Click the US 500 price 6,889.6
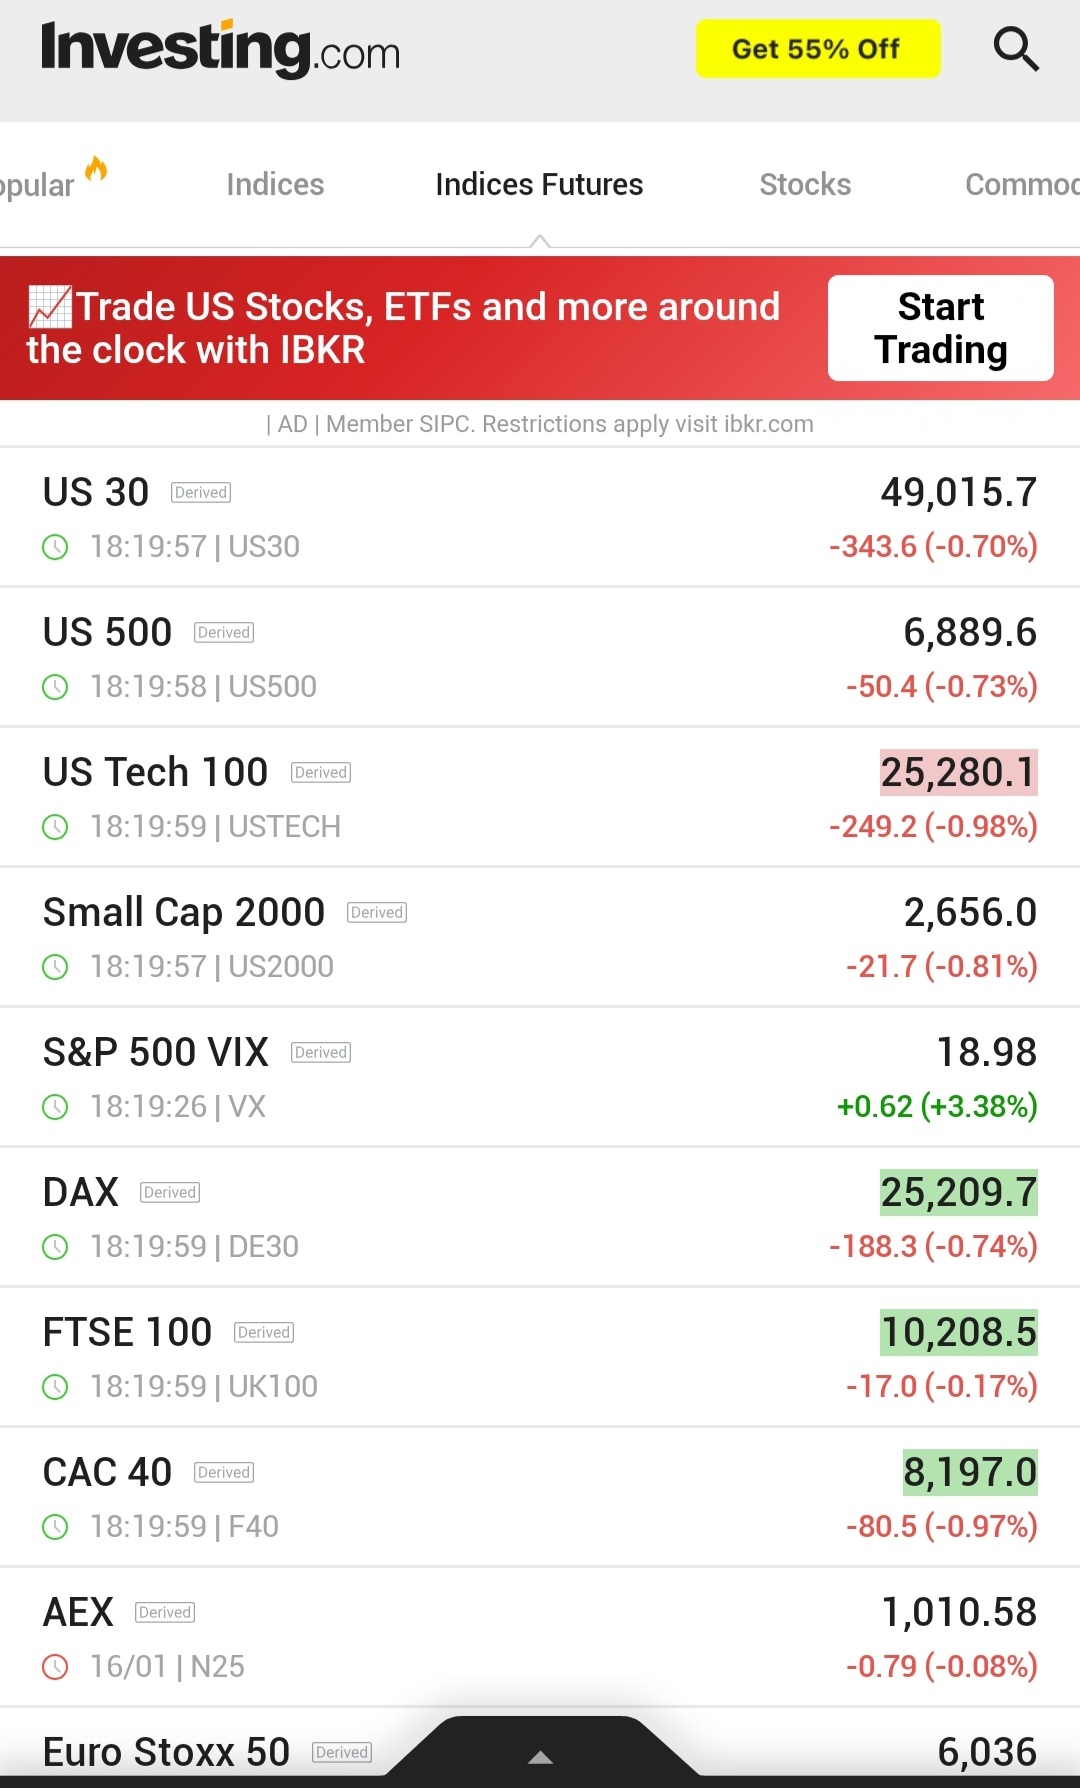1080x1788 pixels. point(969,632)
